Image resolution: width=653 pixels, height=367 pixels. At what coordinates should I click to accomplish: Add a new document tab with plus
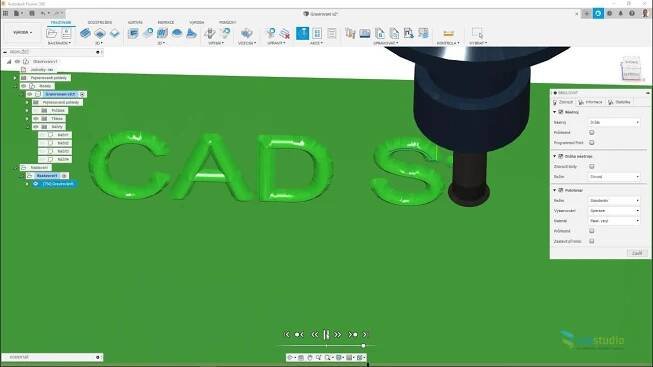(586, 13)
